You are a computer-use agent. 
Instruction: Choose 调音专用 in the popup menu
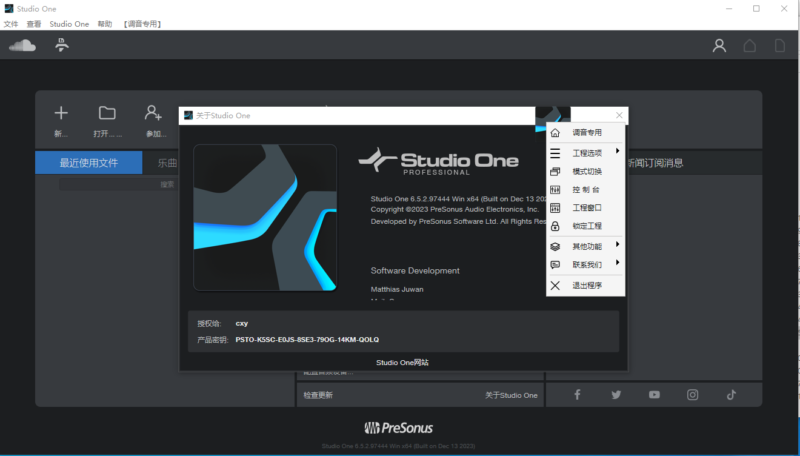click(x=586, y=133)
